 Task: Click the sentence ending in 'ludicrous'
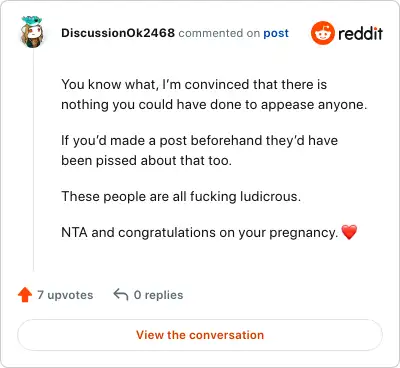tap(181, 196)
